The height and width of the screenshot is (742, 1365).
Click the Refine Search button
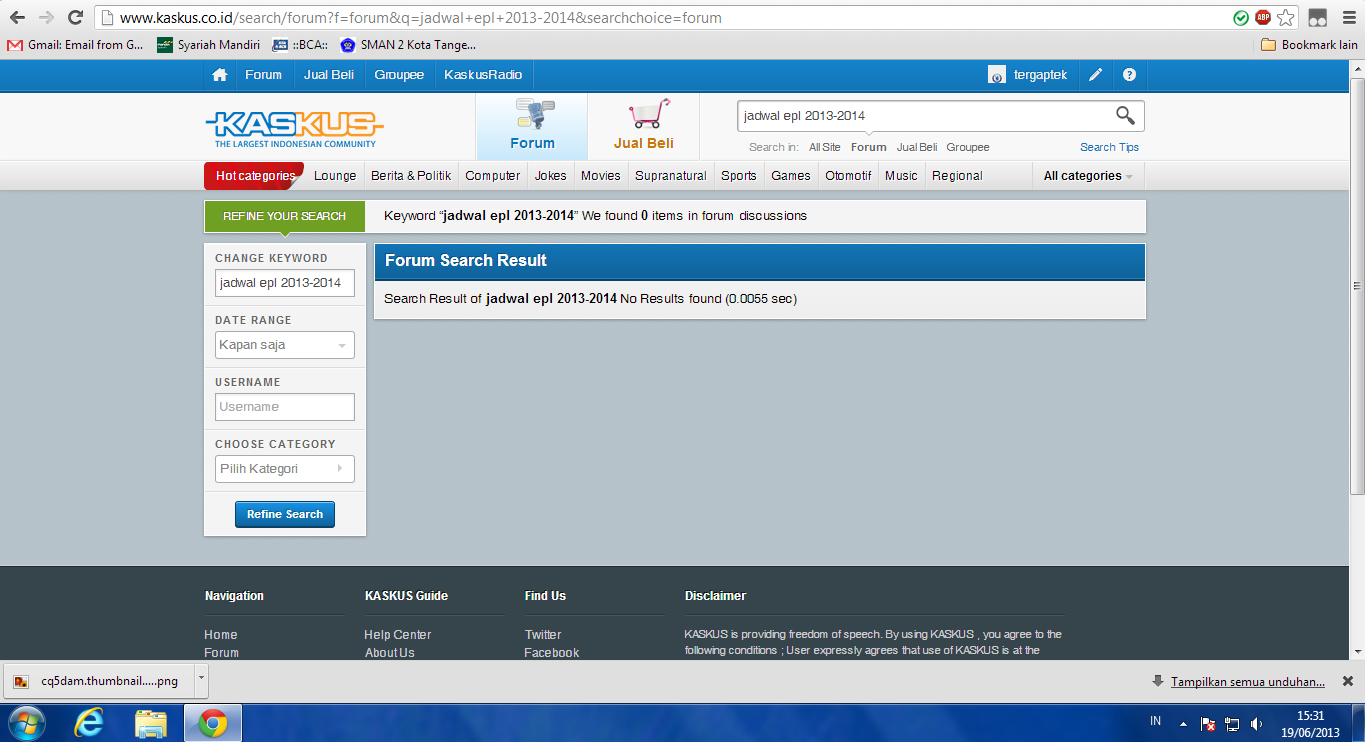tap(285, 514)
